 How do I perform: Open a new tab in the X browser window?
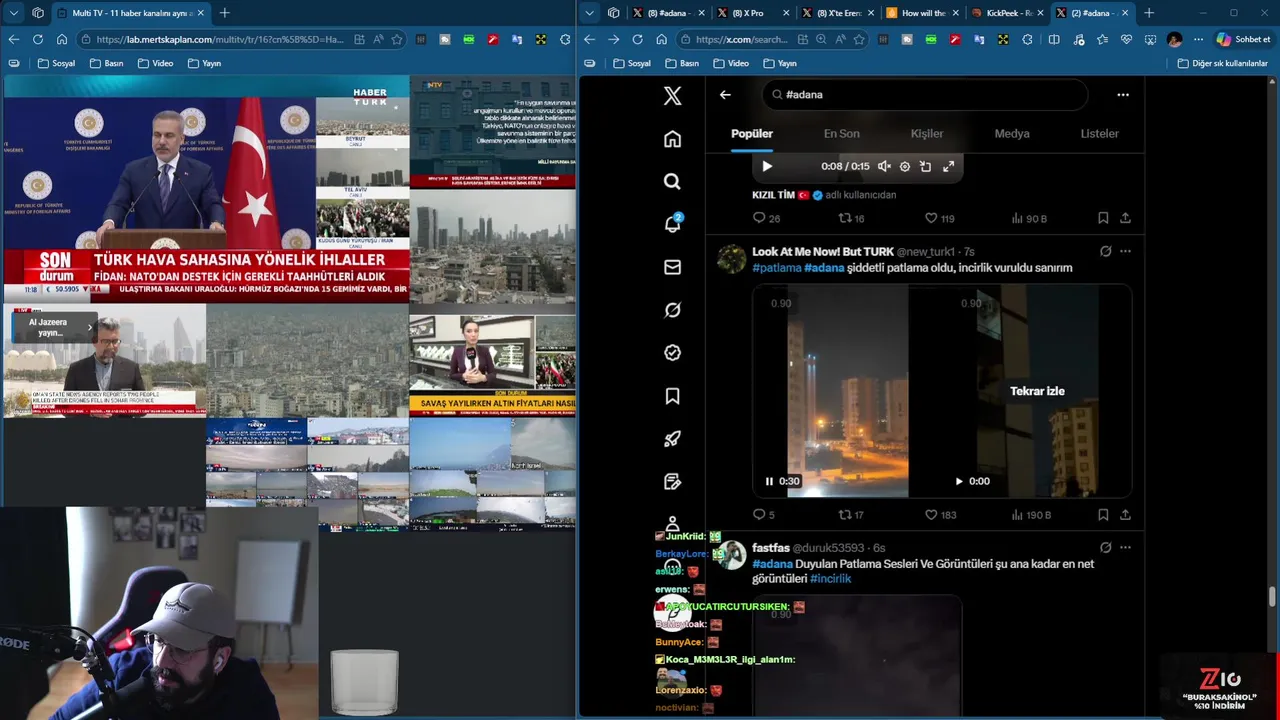(x=1148, y=13)
